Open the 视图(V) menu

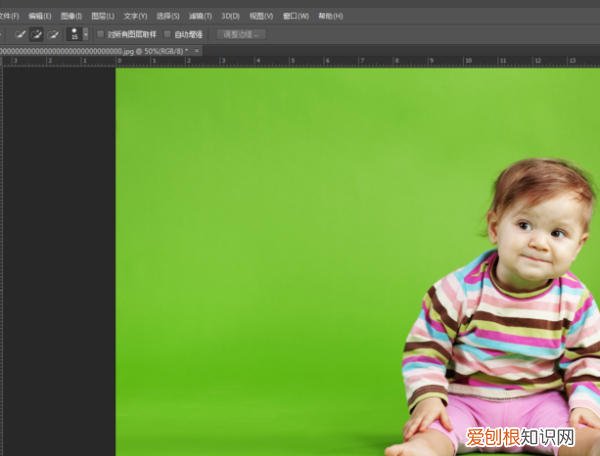pyautogui.click(x=261, y=17)
